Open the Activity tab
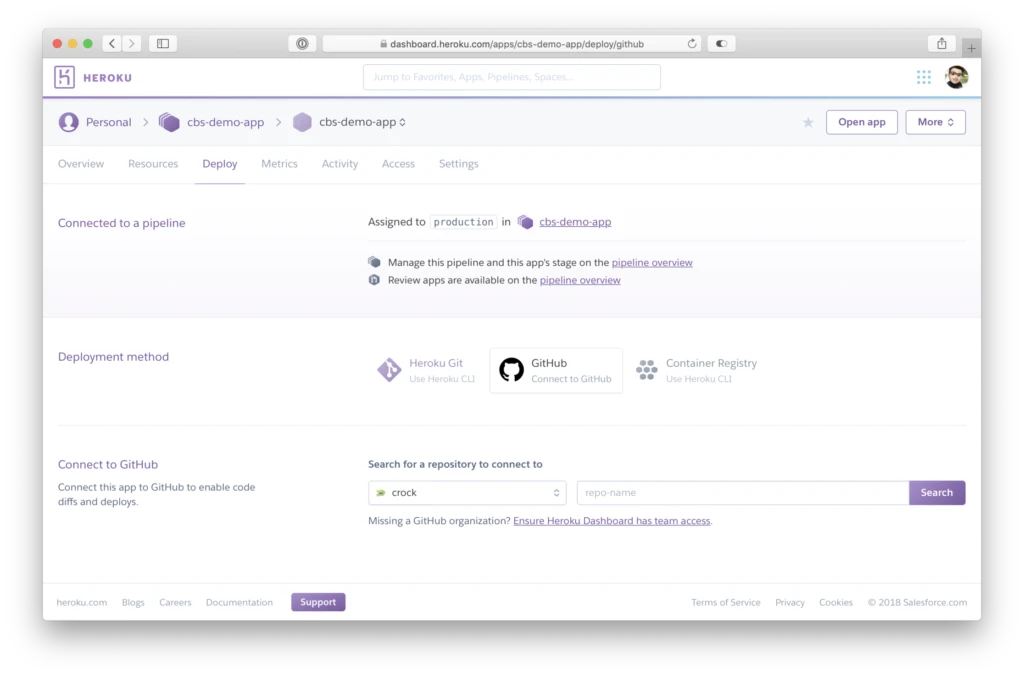The width and height of the screenshot is (1024, 677). point(340,164)
